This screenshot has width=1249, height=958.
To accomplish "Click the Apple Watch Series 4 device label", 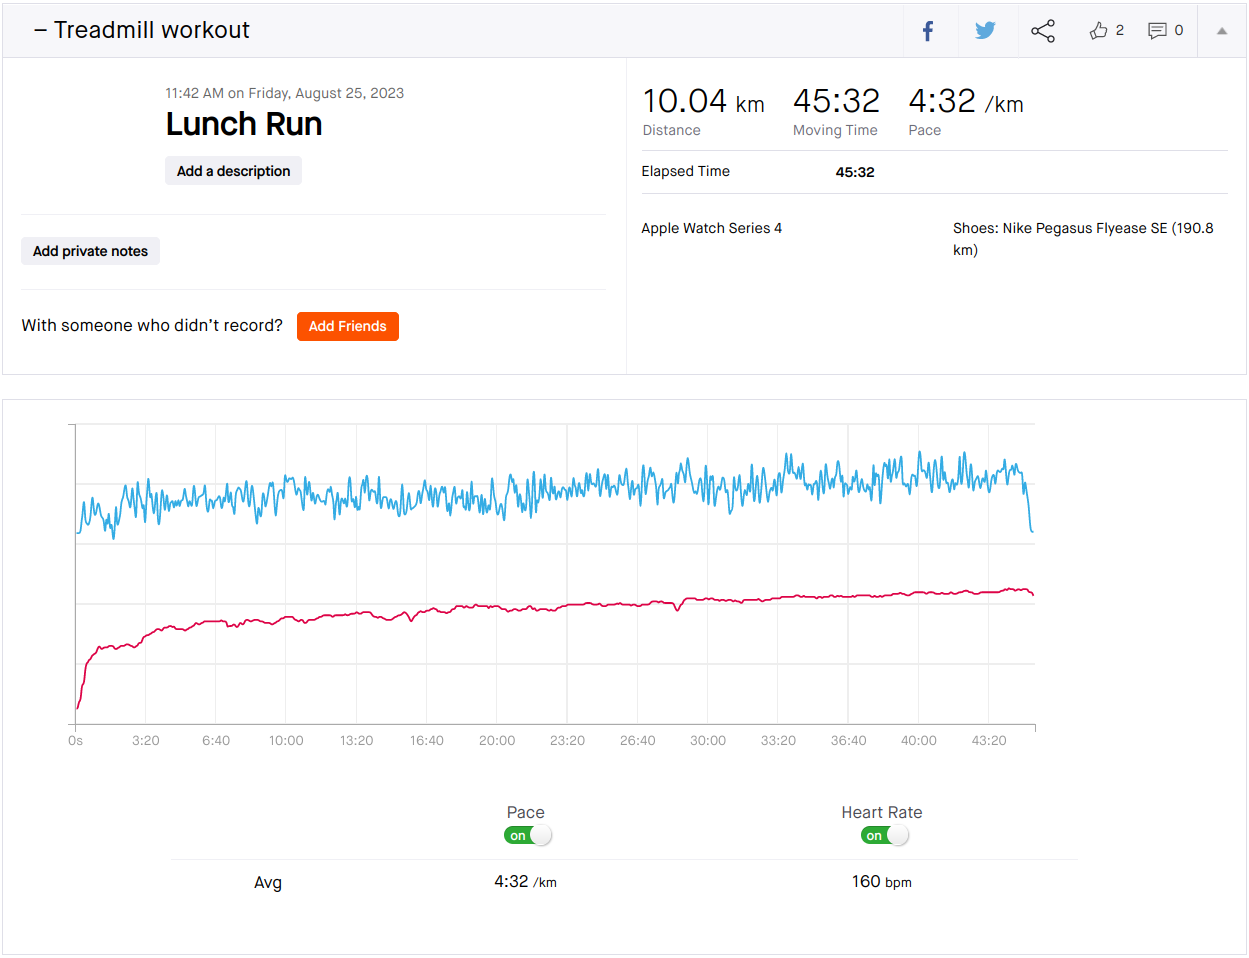I will 711,229.
